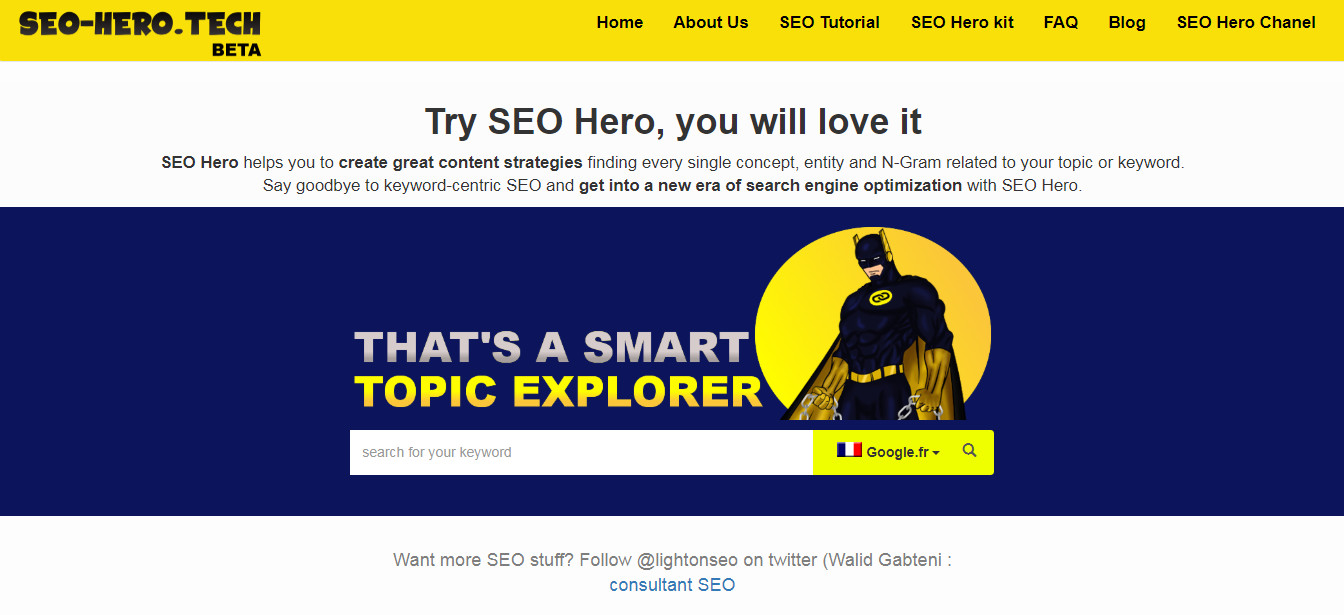Viewport: 1344px width, 615px height.
Task: Open the SEO Tutorial menu item
Action: pyautogui.click(x=830, y=22)
